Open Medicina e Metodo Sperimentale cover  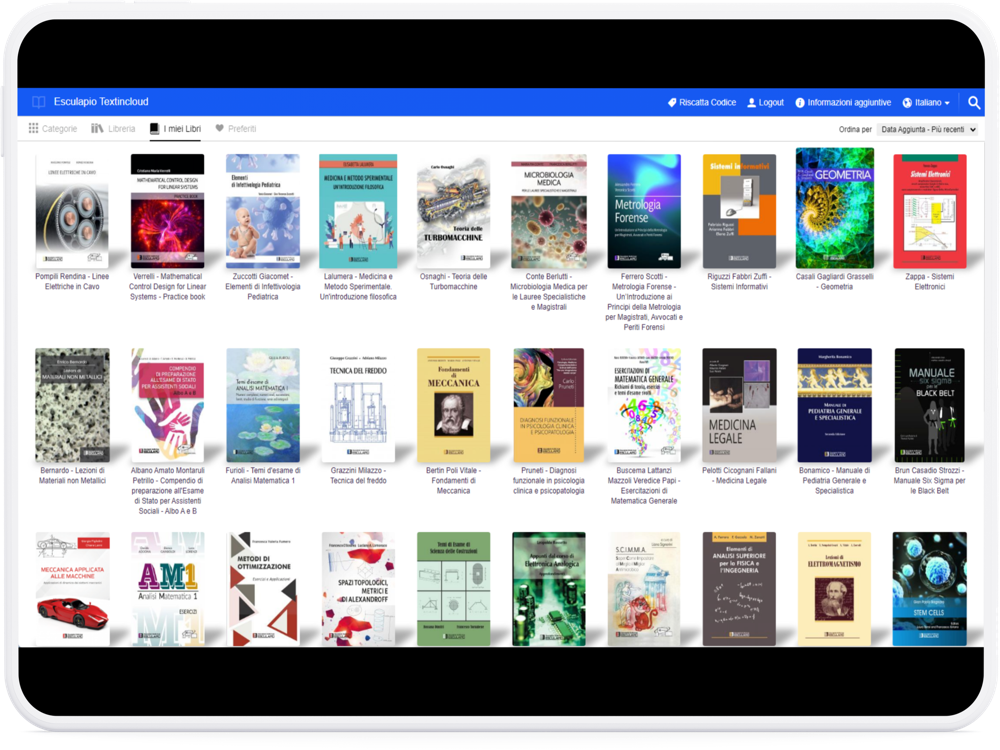pyautogui.click(x=358, y=211)
